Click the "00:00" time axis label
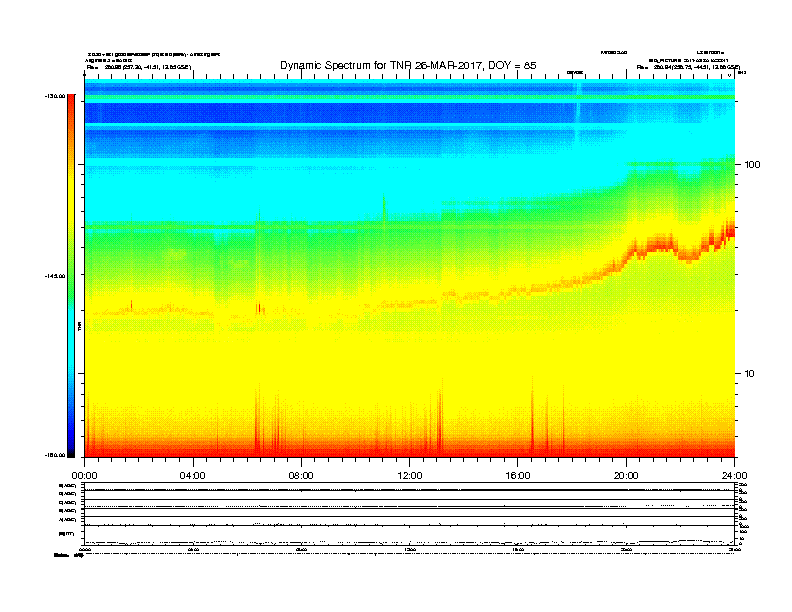The image size is (792, 612). [x=84, y=476]
